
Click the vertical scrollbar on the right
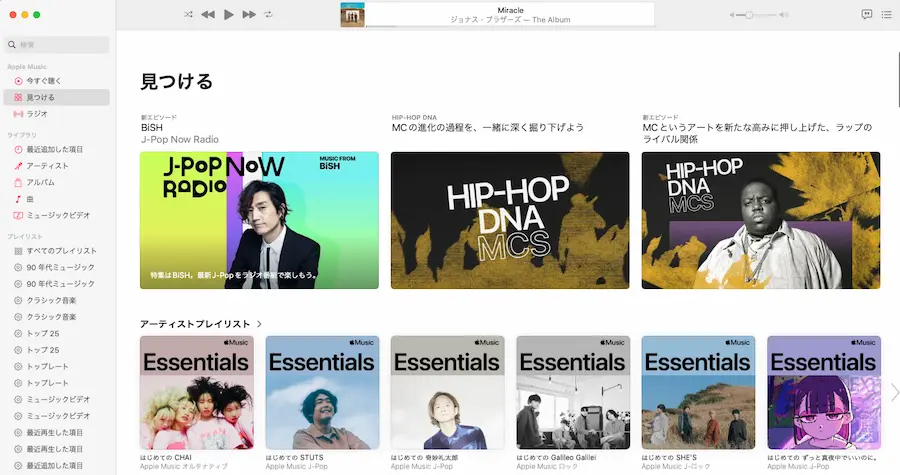point(897,80)
